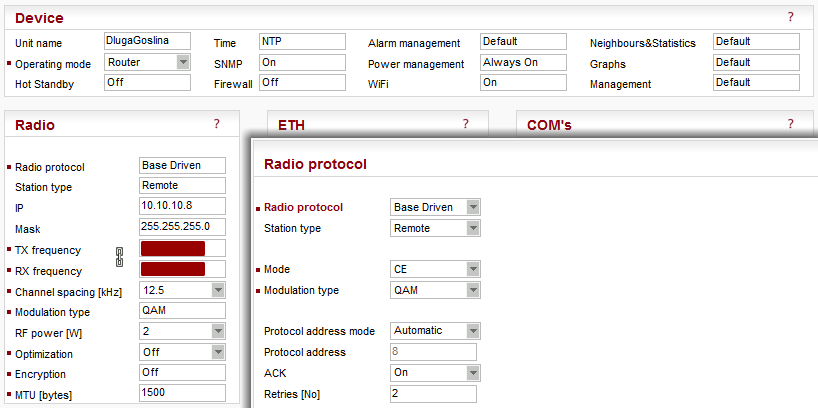Open the Firewall Off setting
Image resolution: width=818 pixels, height=408 pixels.
pyautogui.click(x=302, y=82)
